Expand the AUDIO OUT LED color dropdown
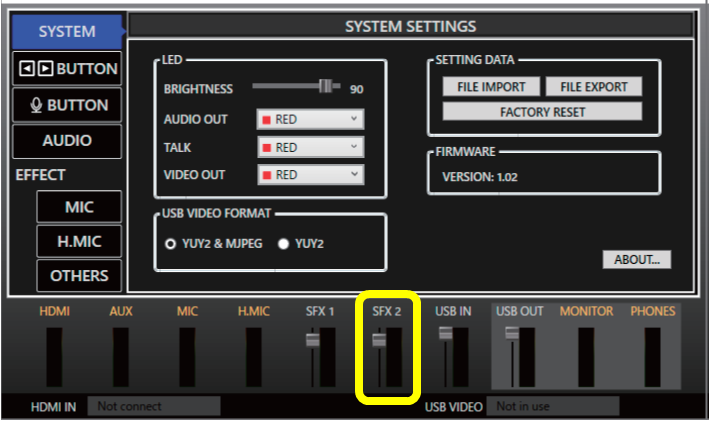The height and width of the screenshot is (422, 711). click(x=310, y=120)
